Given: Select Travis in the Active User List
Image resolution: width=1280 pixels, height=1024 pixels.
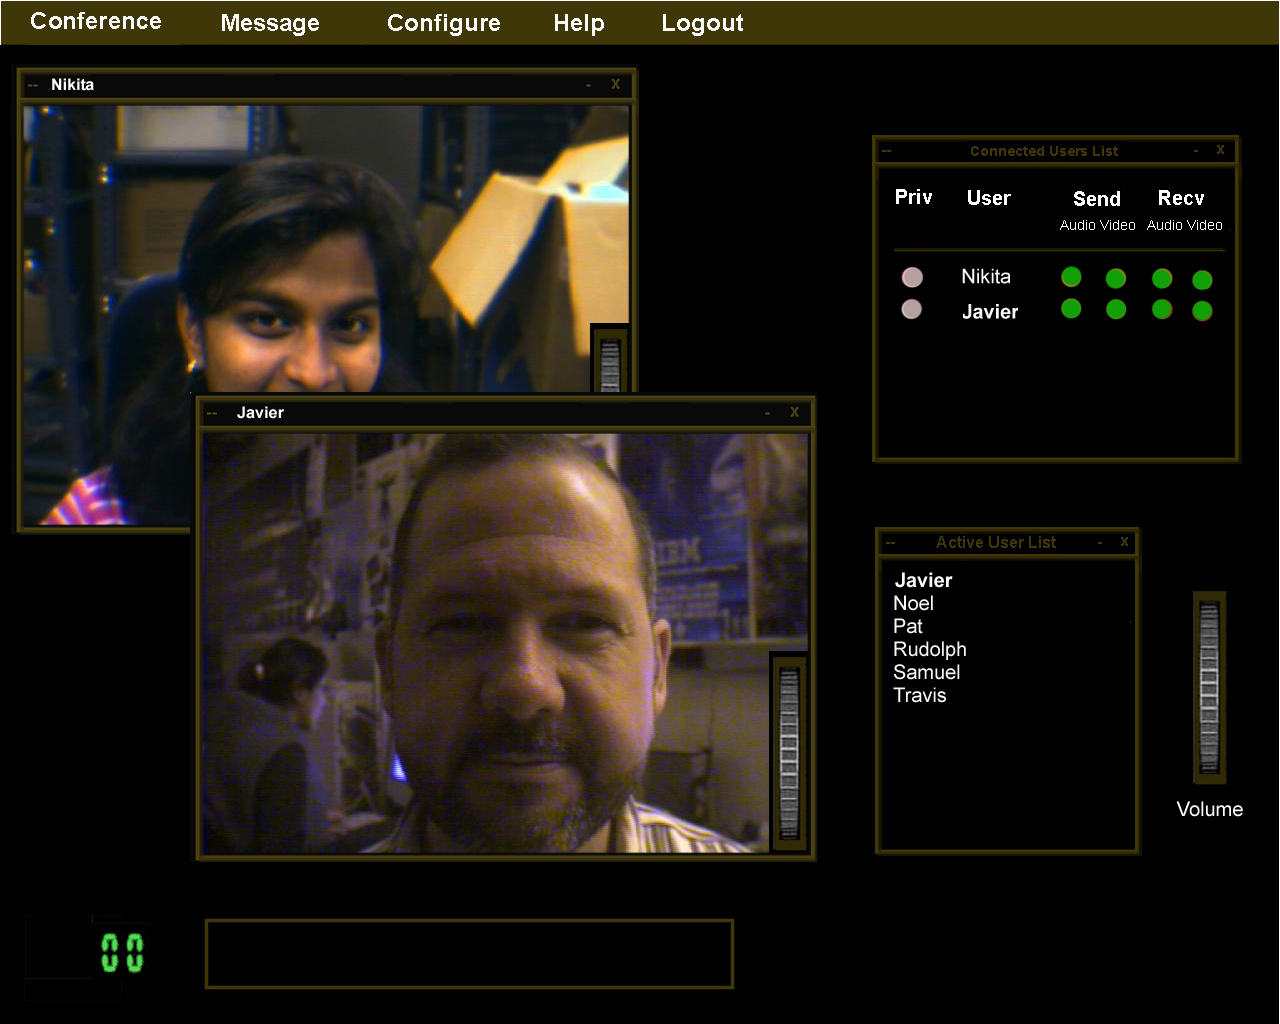Looking at the screenshot, I should 919,695.
